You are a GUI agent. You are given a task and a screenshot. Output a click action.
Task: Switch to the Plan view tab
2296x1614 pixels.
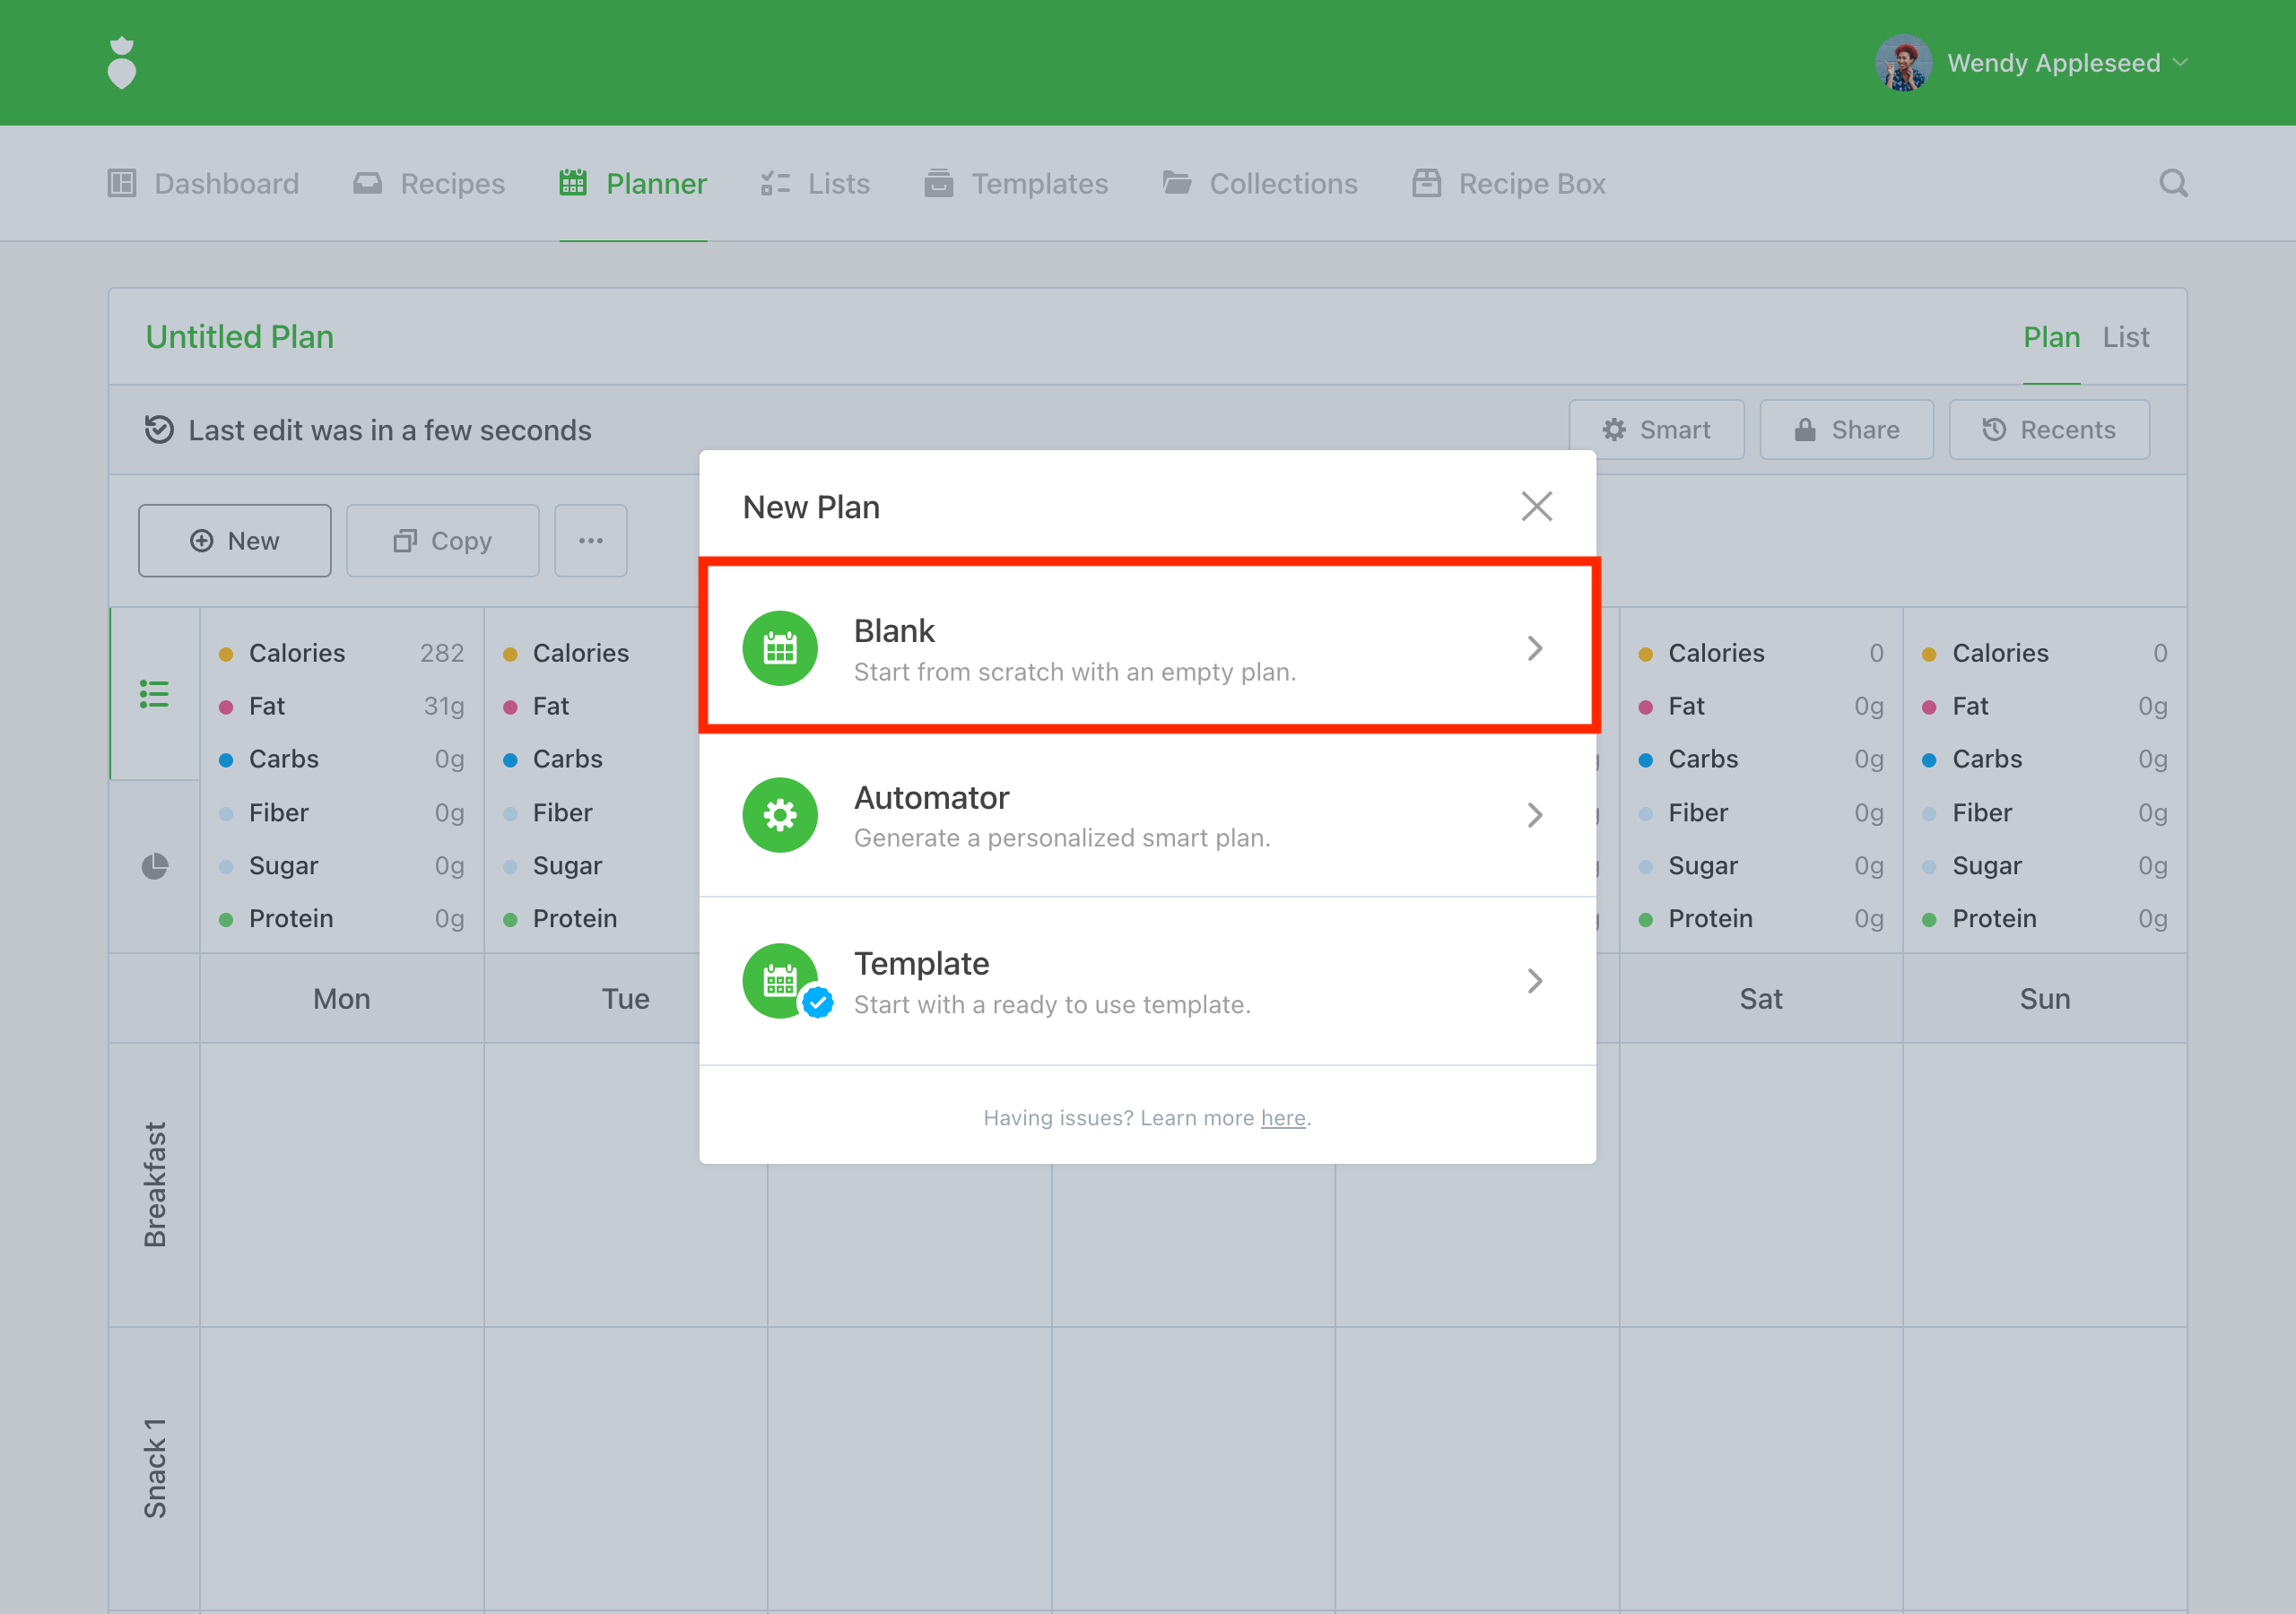2051,337
